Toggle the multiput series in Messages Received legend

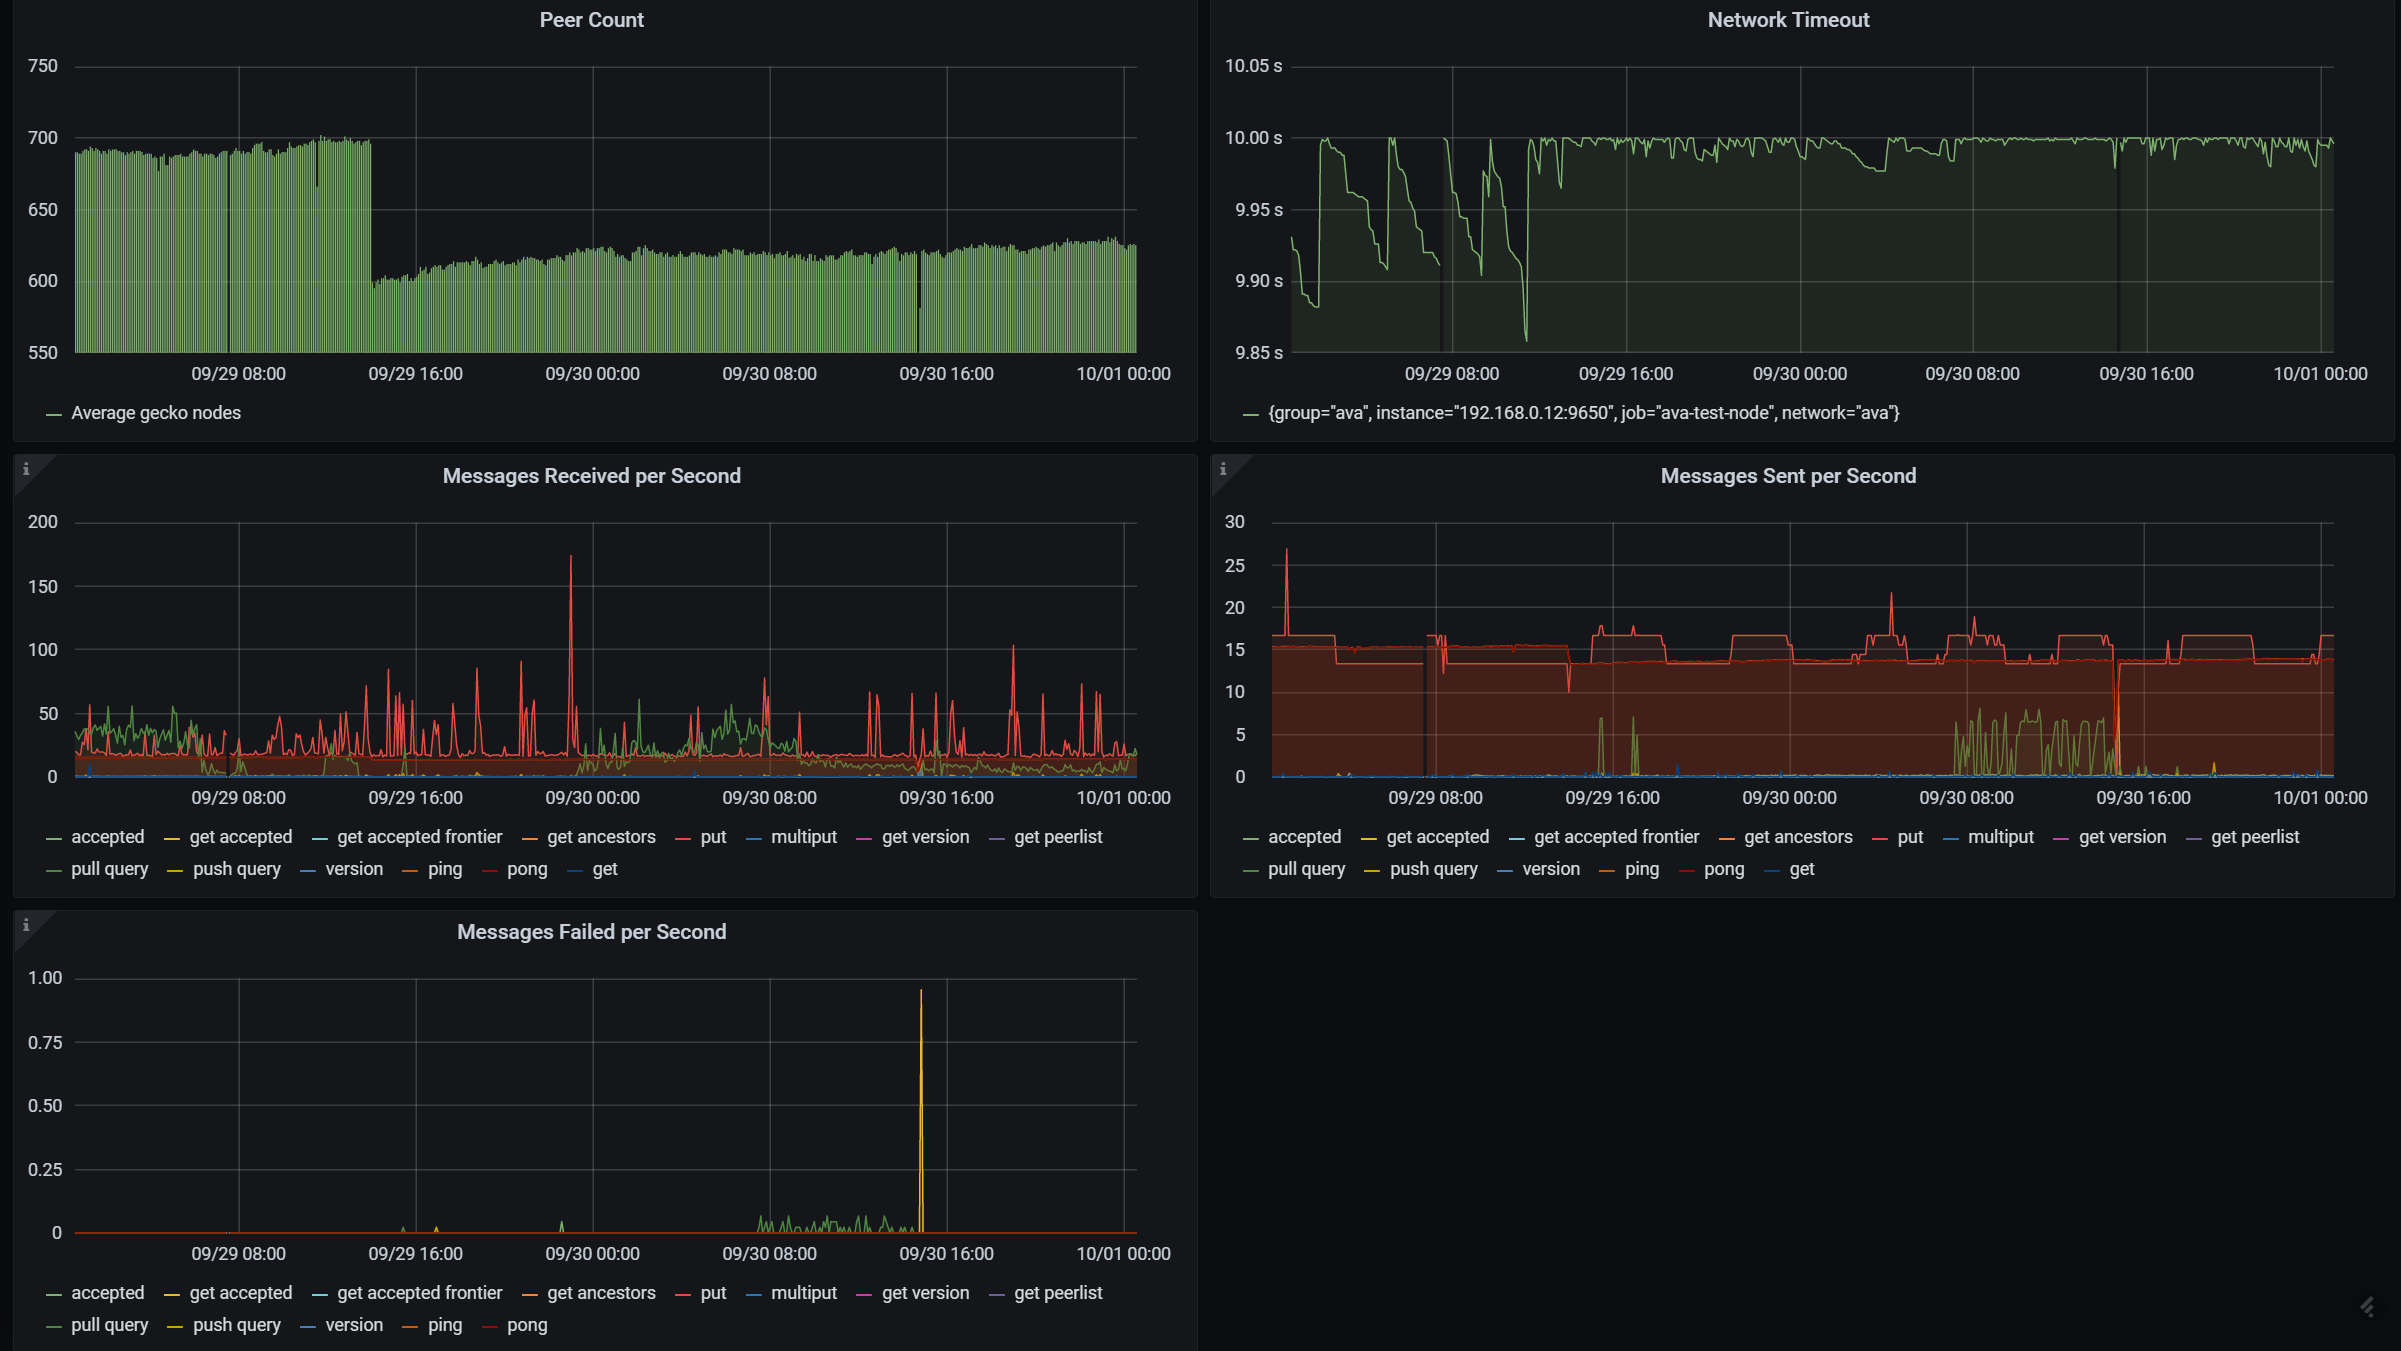click(803, 837)
